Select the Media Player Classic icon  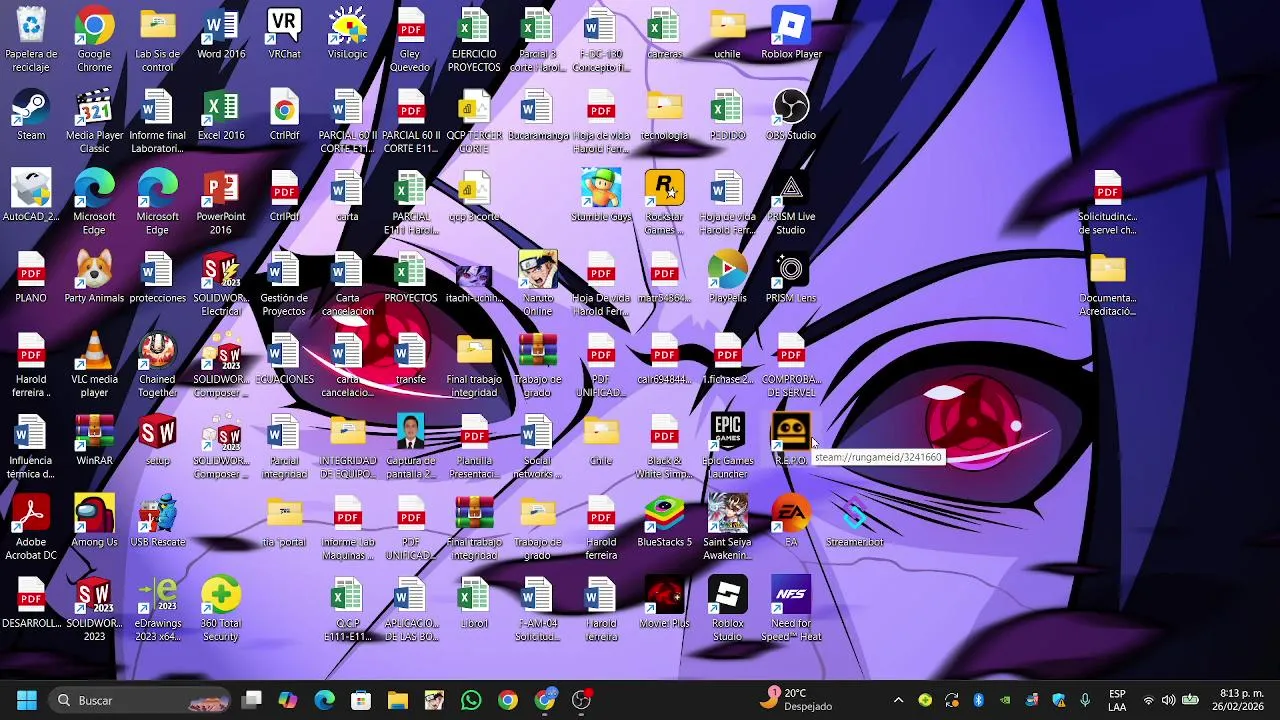(x=94, y=121)
